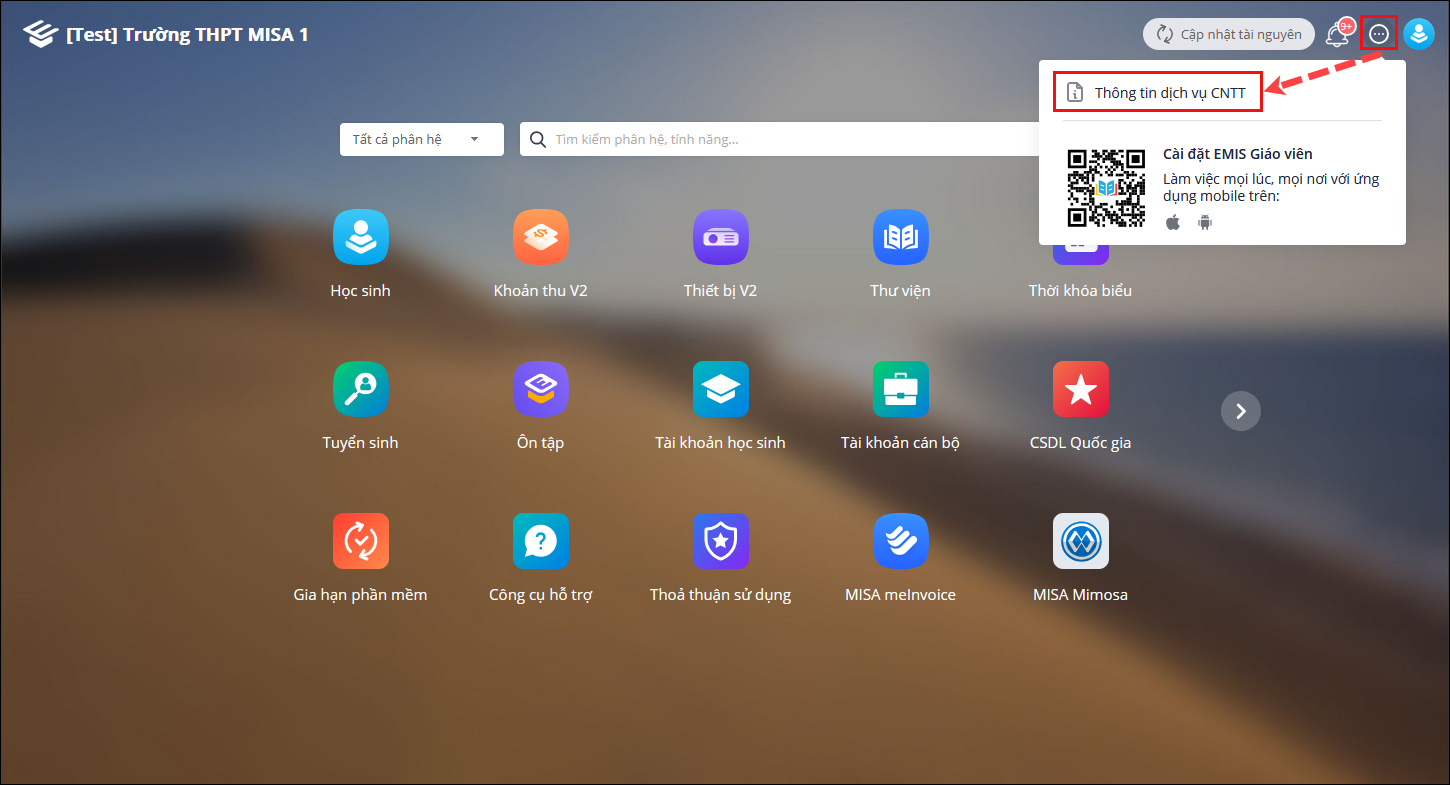The height and width of the screenshot is (785, 1450).
Task: Open the Thoả thuận sử dụng icon
Action: coord(720,541)
